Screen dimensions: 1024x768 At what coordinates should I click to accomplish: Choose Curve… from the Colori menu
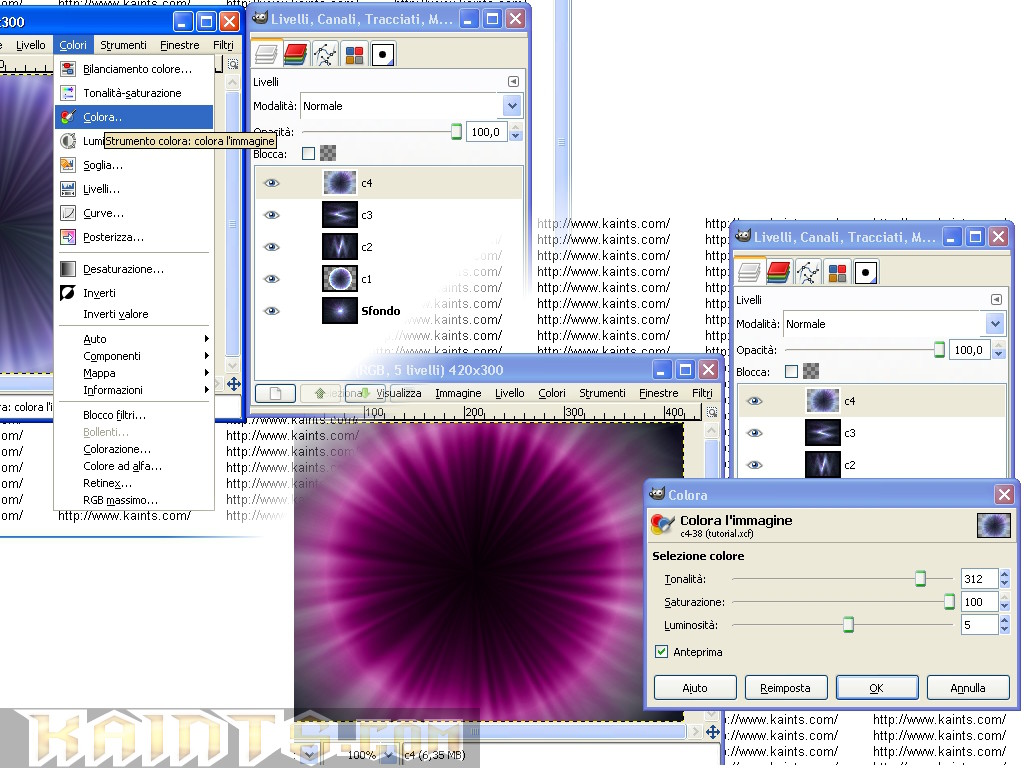[x=134, y=213]
